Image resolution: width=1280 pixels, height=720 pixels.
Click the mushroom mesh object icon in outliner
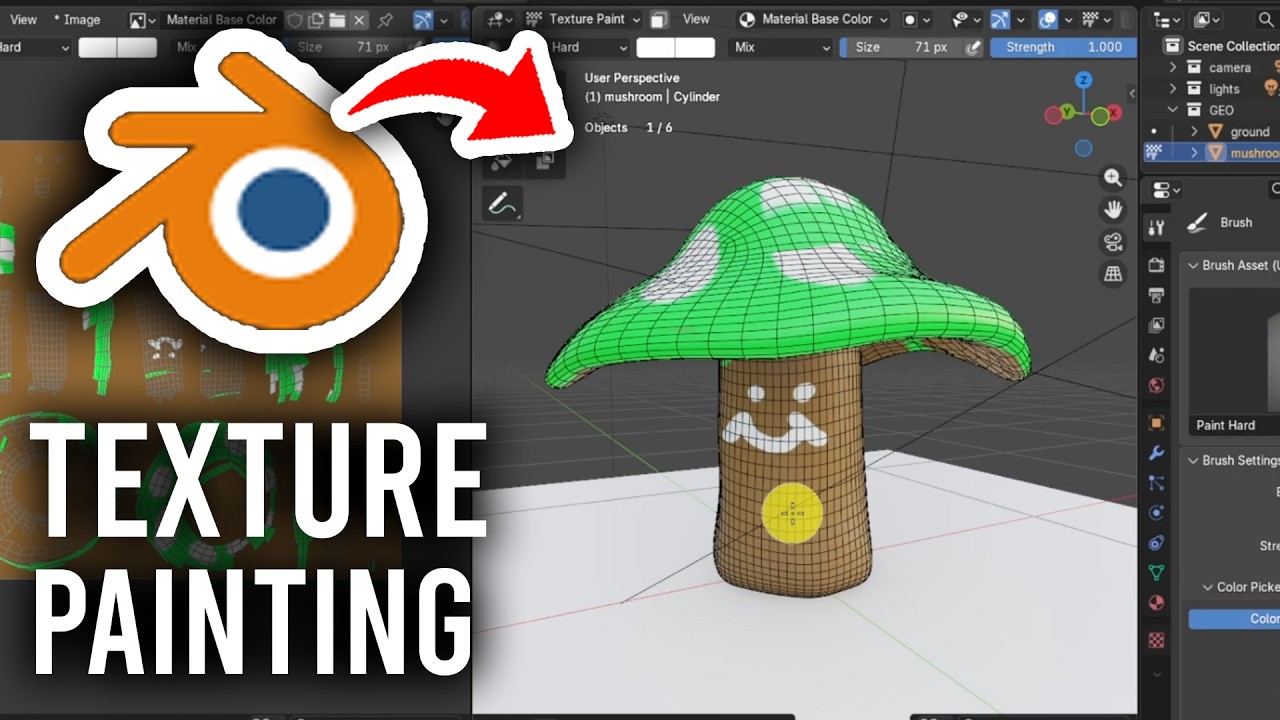(x=1216, y=153)
